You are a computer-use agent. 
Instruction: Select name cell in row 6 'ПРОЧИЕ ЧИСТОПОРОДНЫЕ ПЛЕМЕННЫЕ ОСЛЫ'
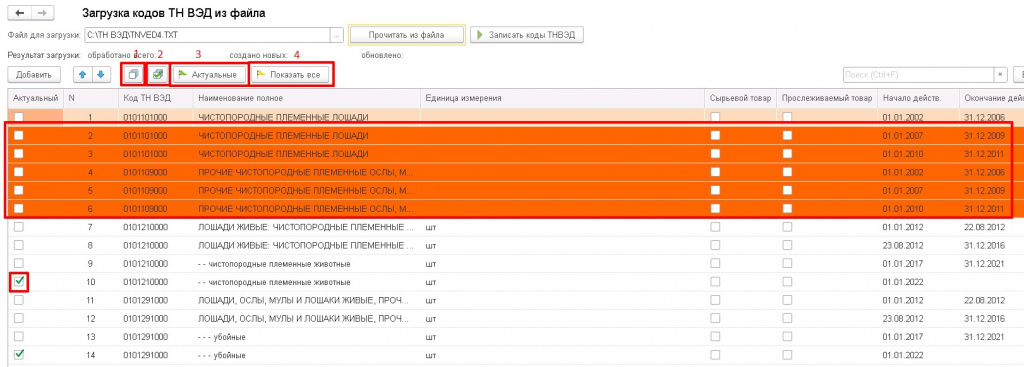[307, 208]
